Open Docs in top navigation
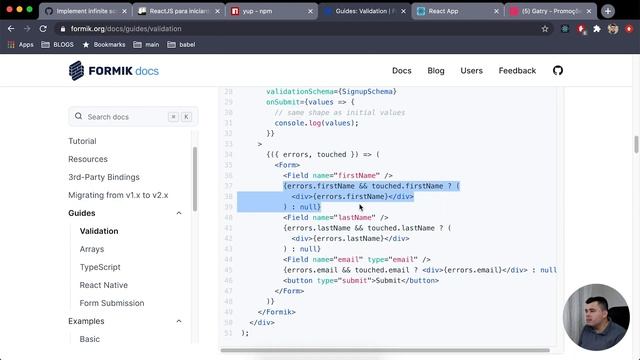 402,71
